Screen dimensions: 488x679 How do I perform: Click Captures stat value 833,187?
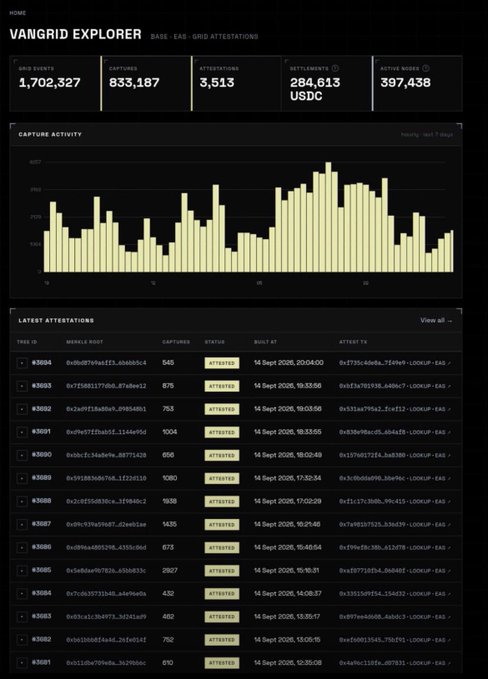(134, 82)
